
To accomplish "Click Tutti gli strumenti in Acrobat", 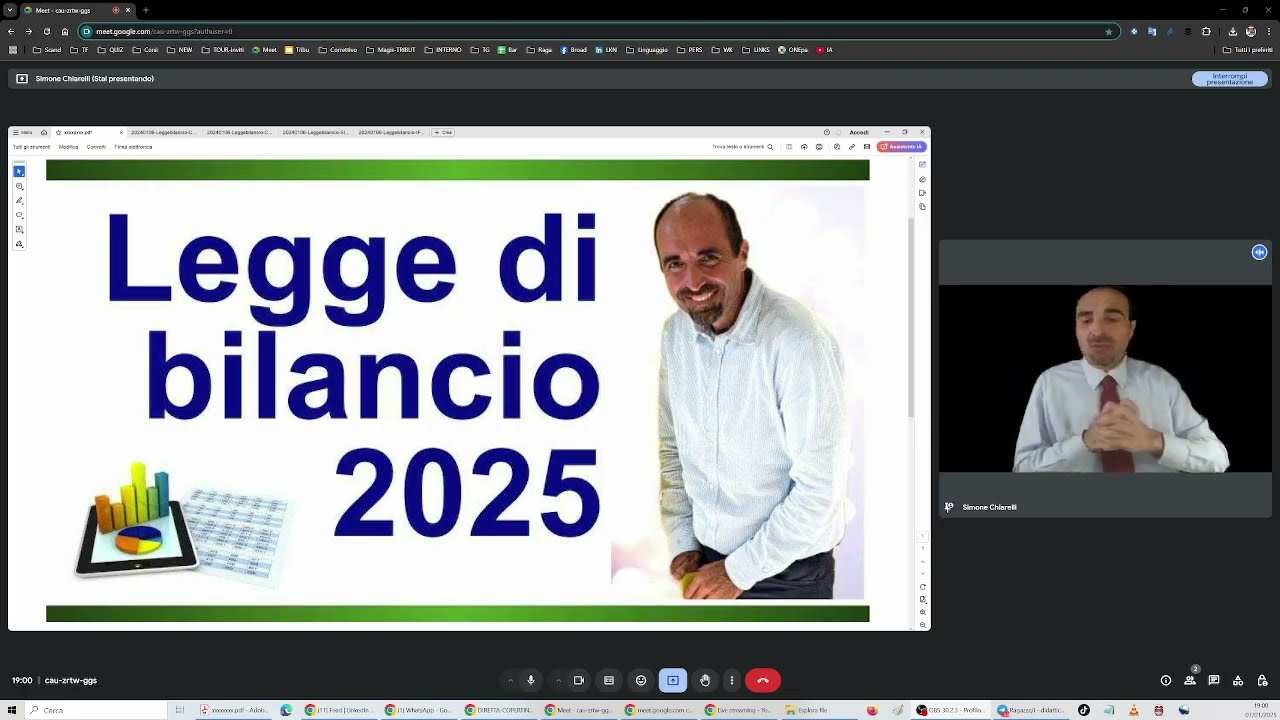I will (x=31, y=147).
